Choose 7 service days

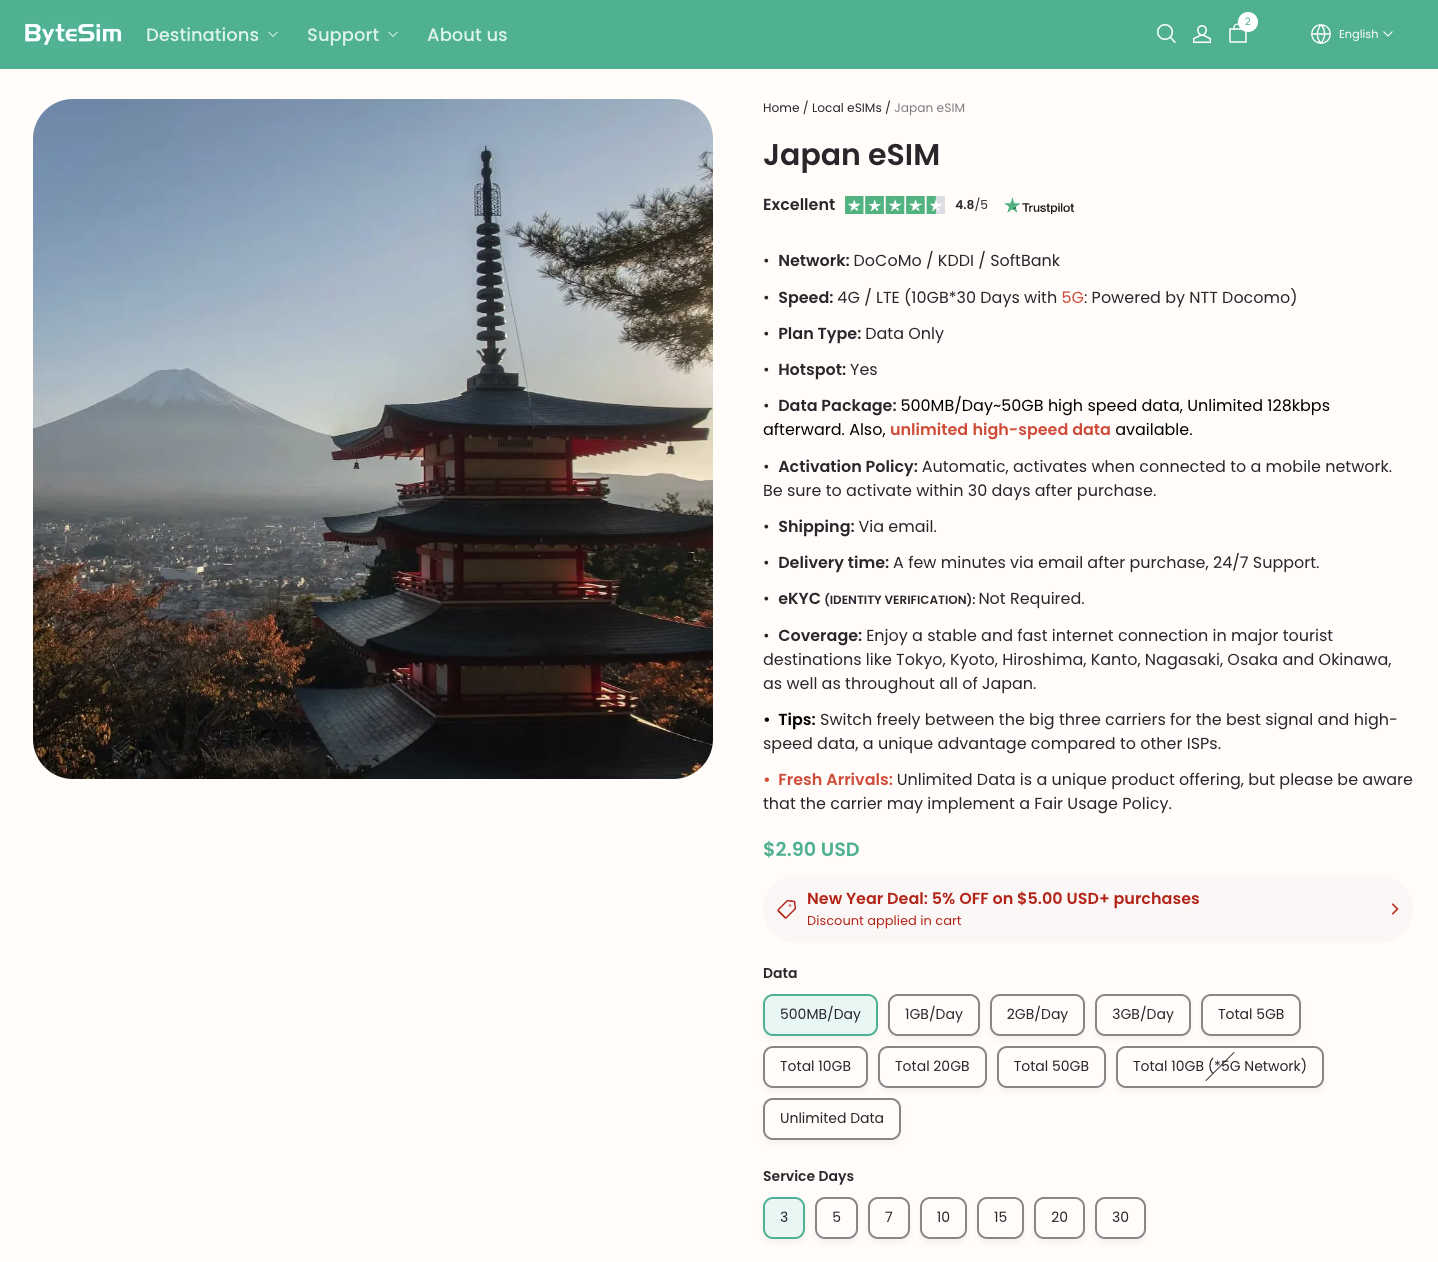[888, 1217]
